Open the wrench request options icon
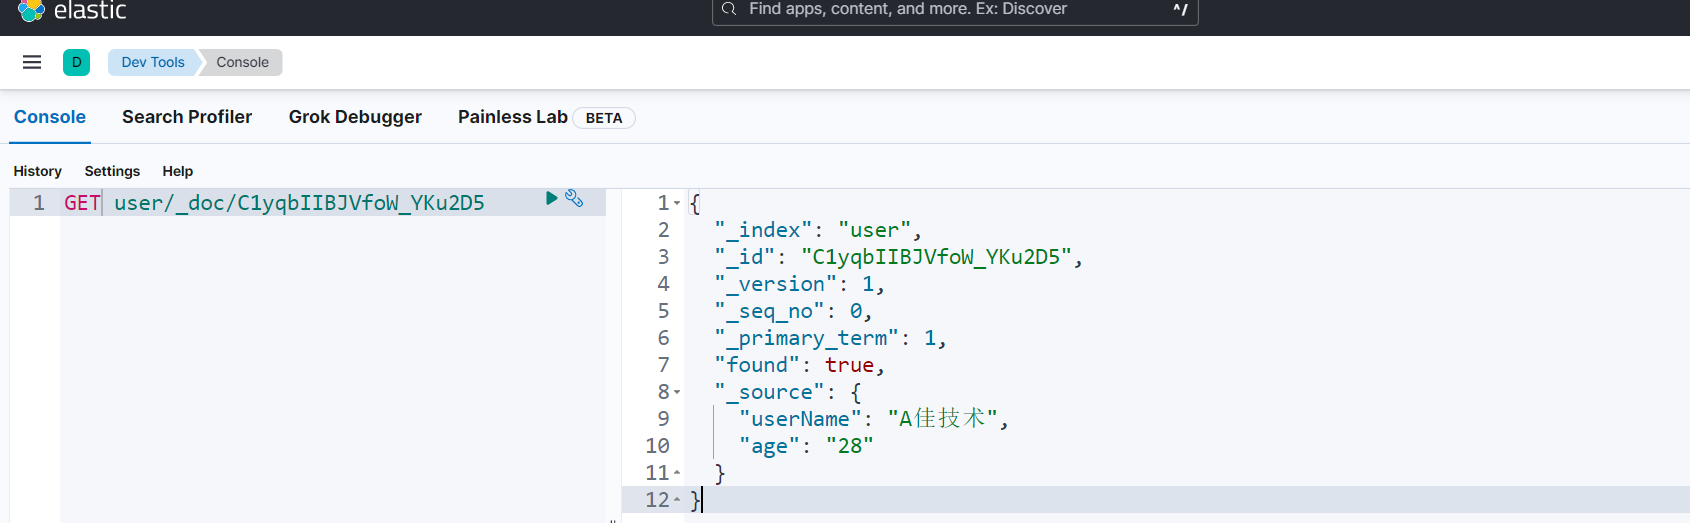Image resolution: width=1690 pixels, height=523 pixels. click(574, 198)
